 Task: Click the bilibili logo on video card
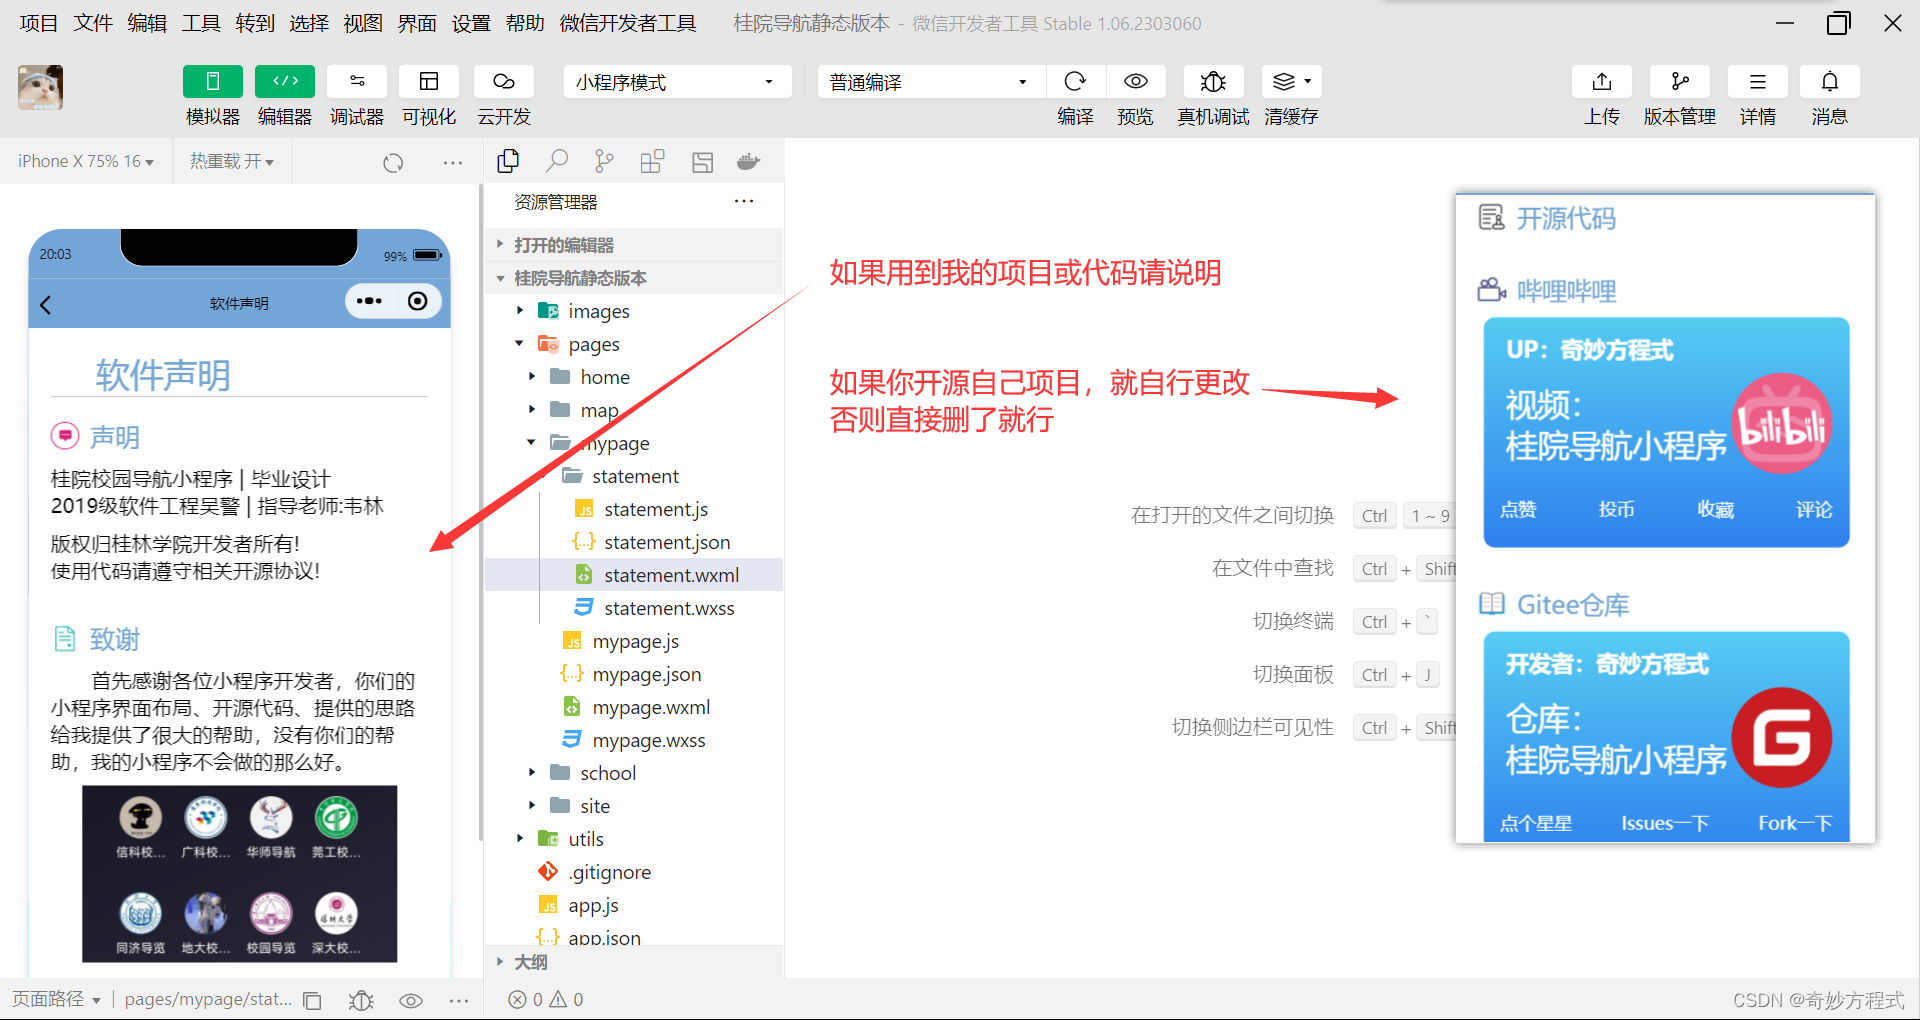tap(1782, 424)
